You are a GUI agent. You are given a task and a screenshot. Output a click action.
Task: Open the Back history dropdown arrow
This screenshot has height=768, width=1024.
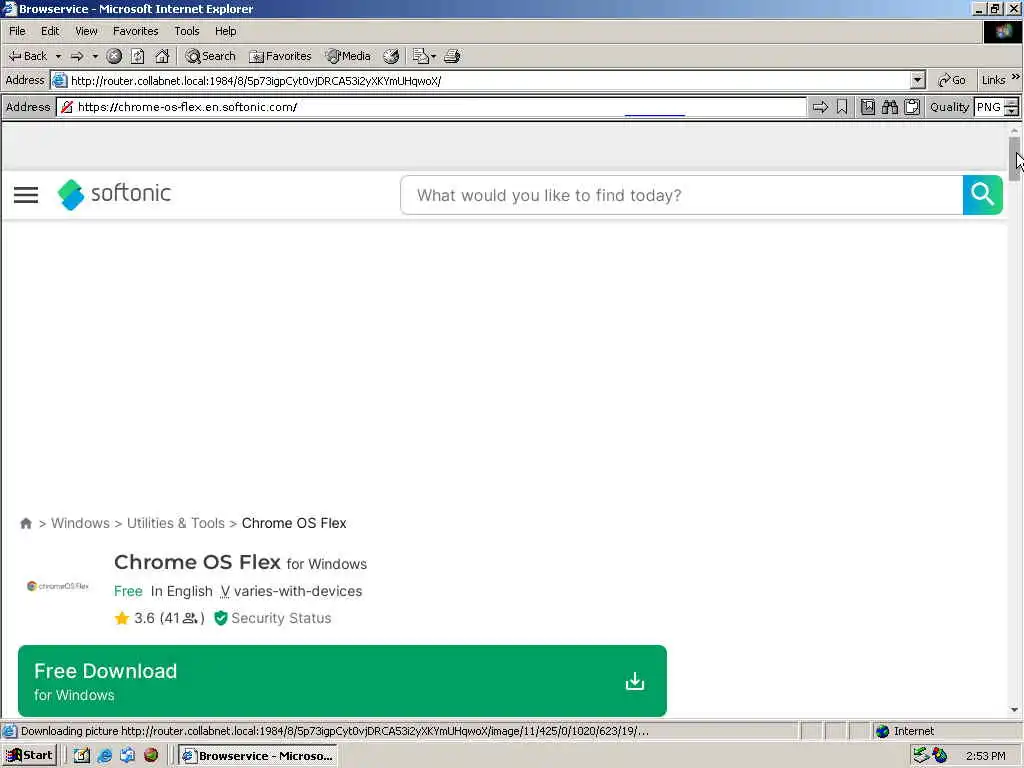point(58,56)
